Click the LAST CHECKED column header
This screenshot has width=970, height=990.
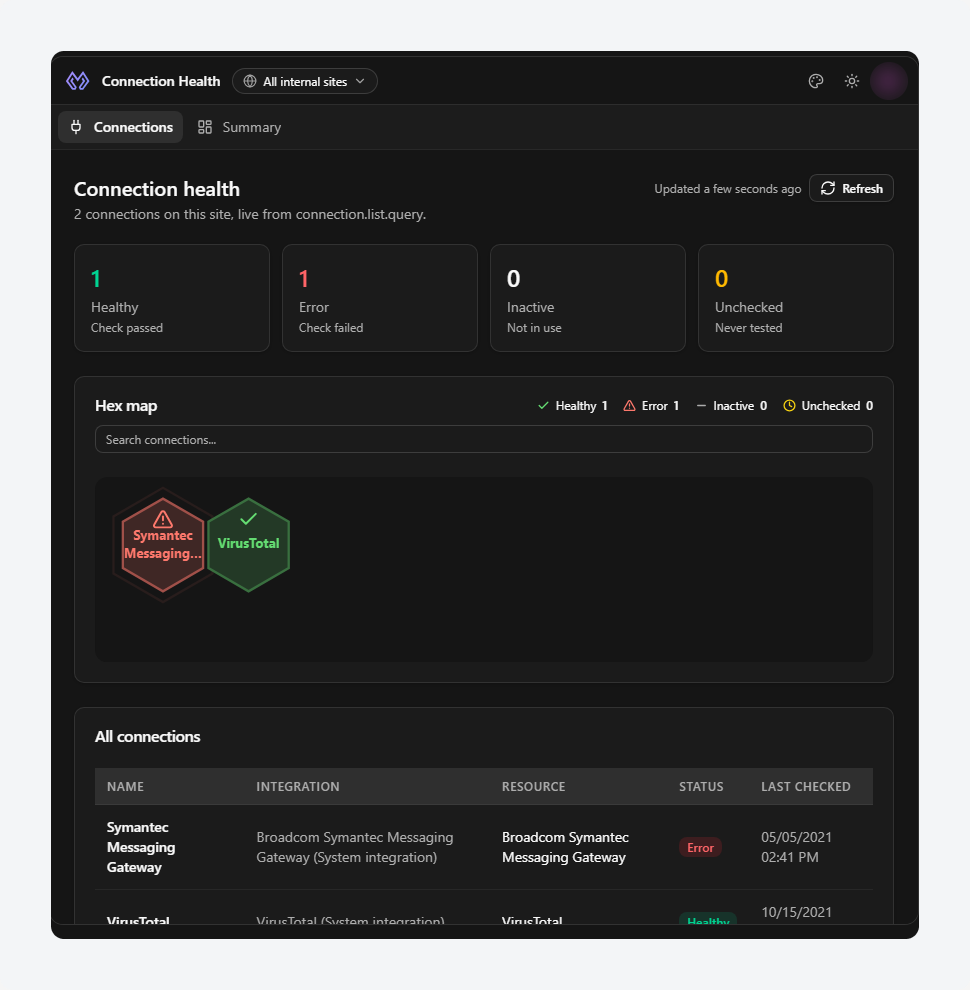pos(806,787)
